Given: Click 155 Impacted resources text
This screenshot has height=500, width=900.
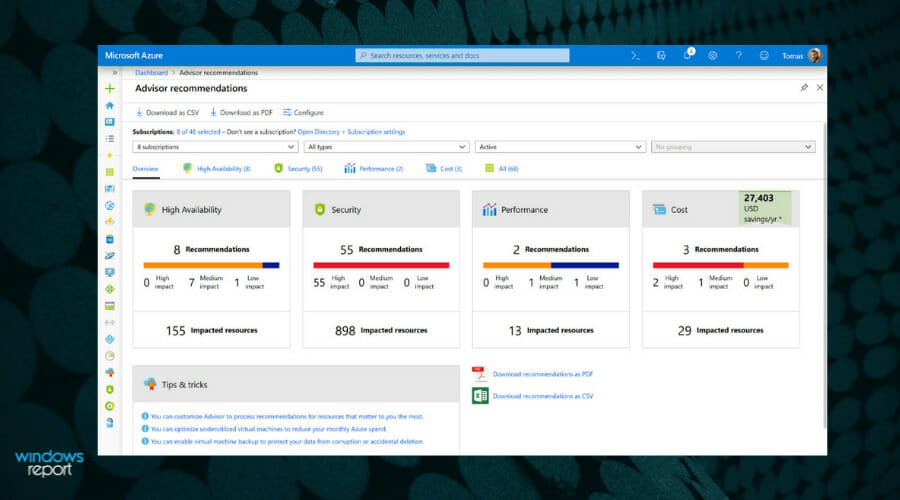Looking at the screenshot, I should pos(211,331).
